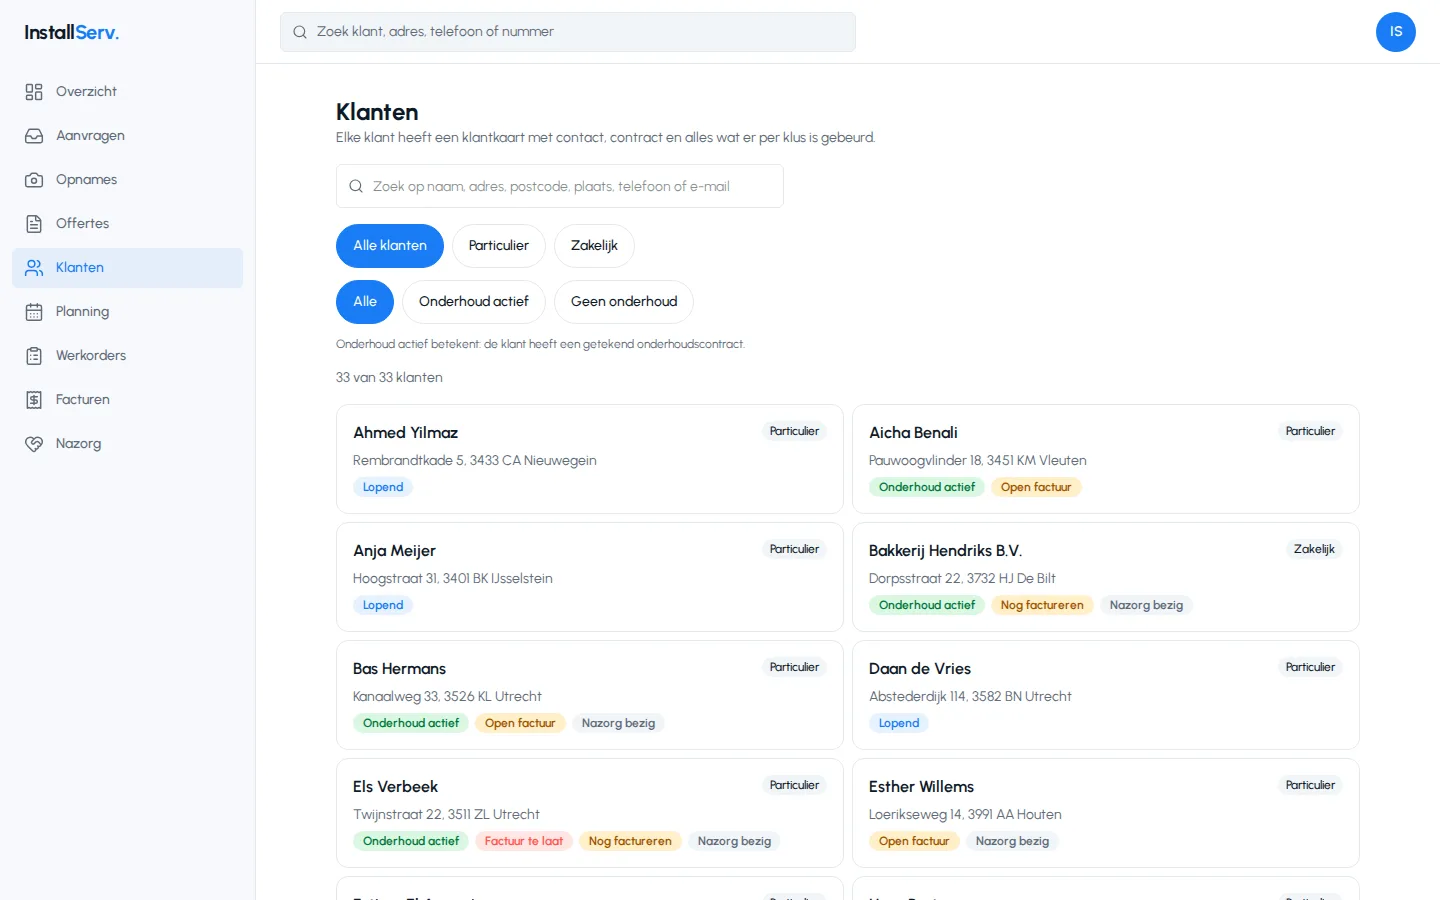Click Nazorg bezig badge on Esther Willems
Screen dimensions: 1440x900
coord(1012,841)
